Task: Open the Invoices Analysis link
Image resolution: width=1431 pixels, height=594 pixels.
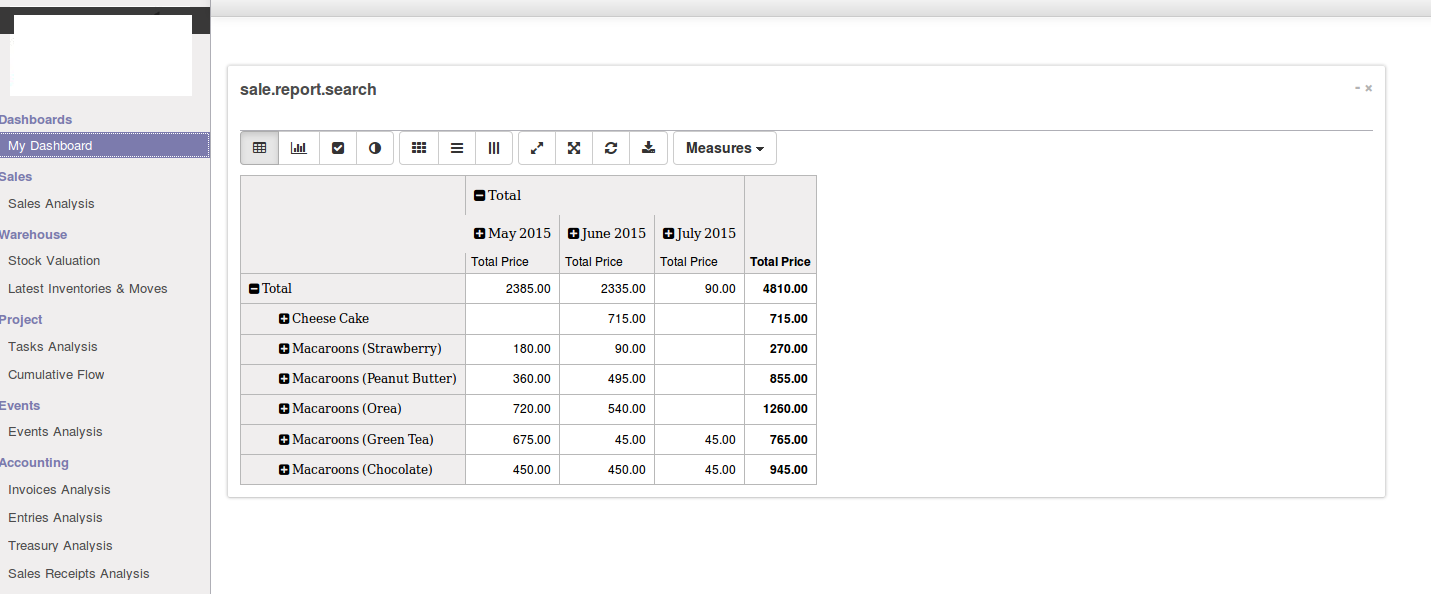Action: (59, 490)
